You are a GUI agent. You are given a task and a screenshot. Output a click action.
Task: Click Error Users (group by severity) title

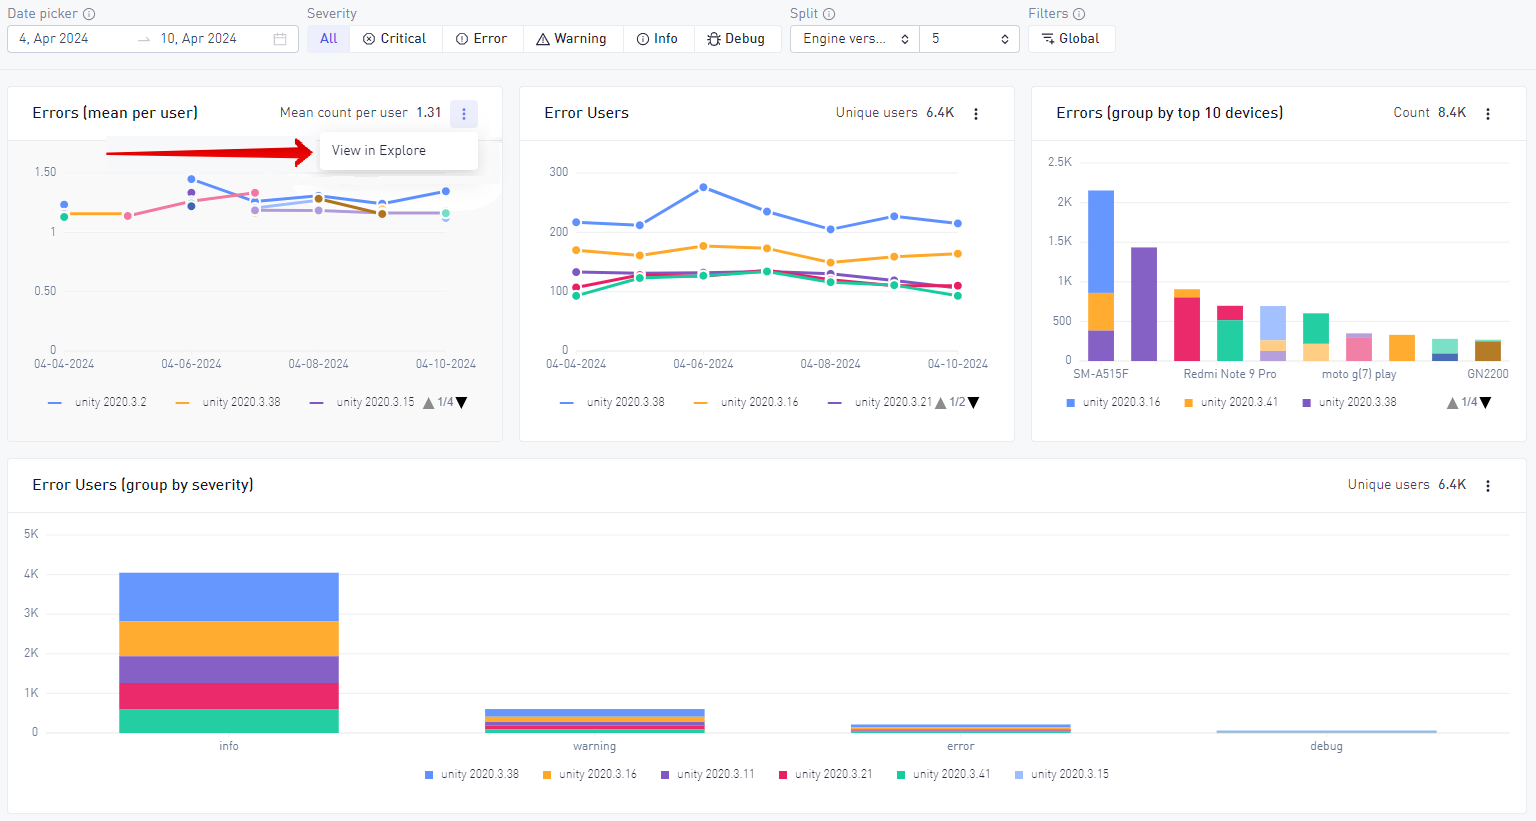[143, 485]
